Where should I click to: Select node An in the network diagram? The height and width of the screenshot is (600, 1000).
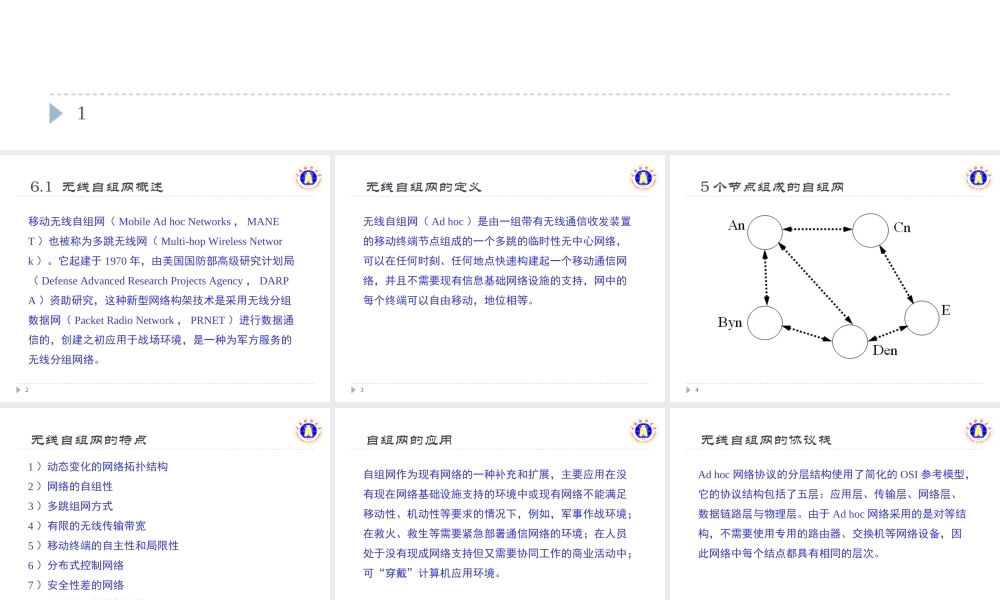tap(763, 230)
